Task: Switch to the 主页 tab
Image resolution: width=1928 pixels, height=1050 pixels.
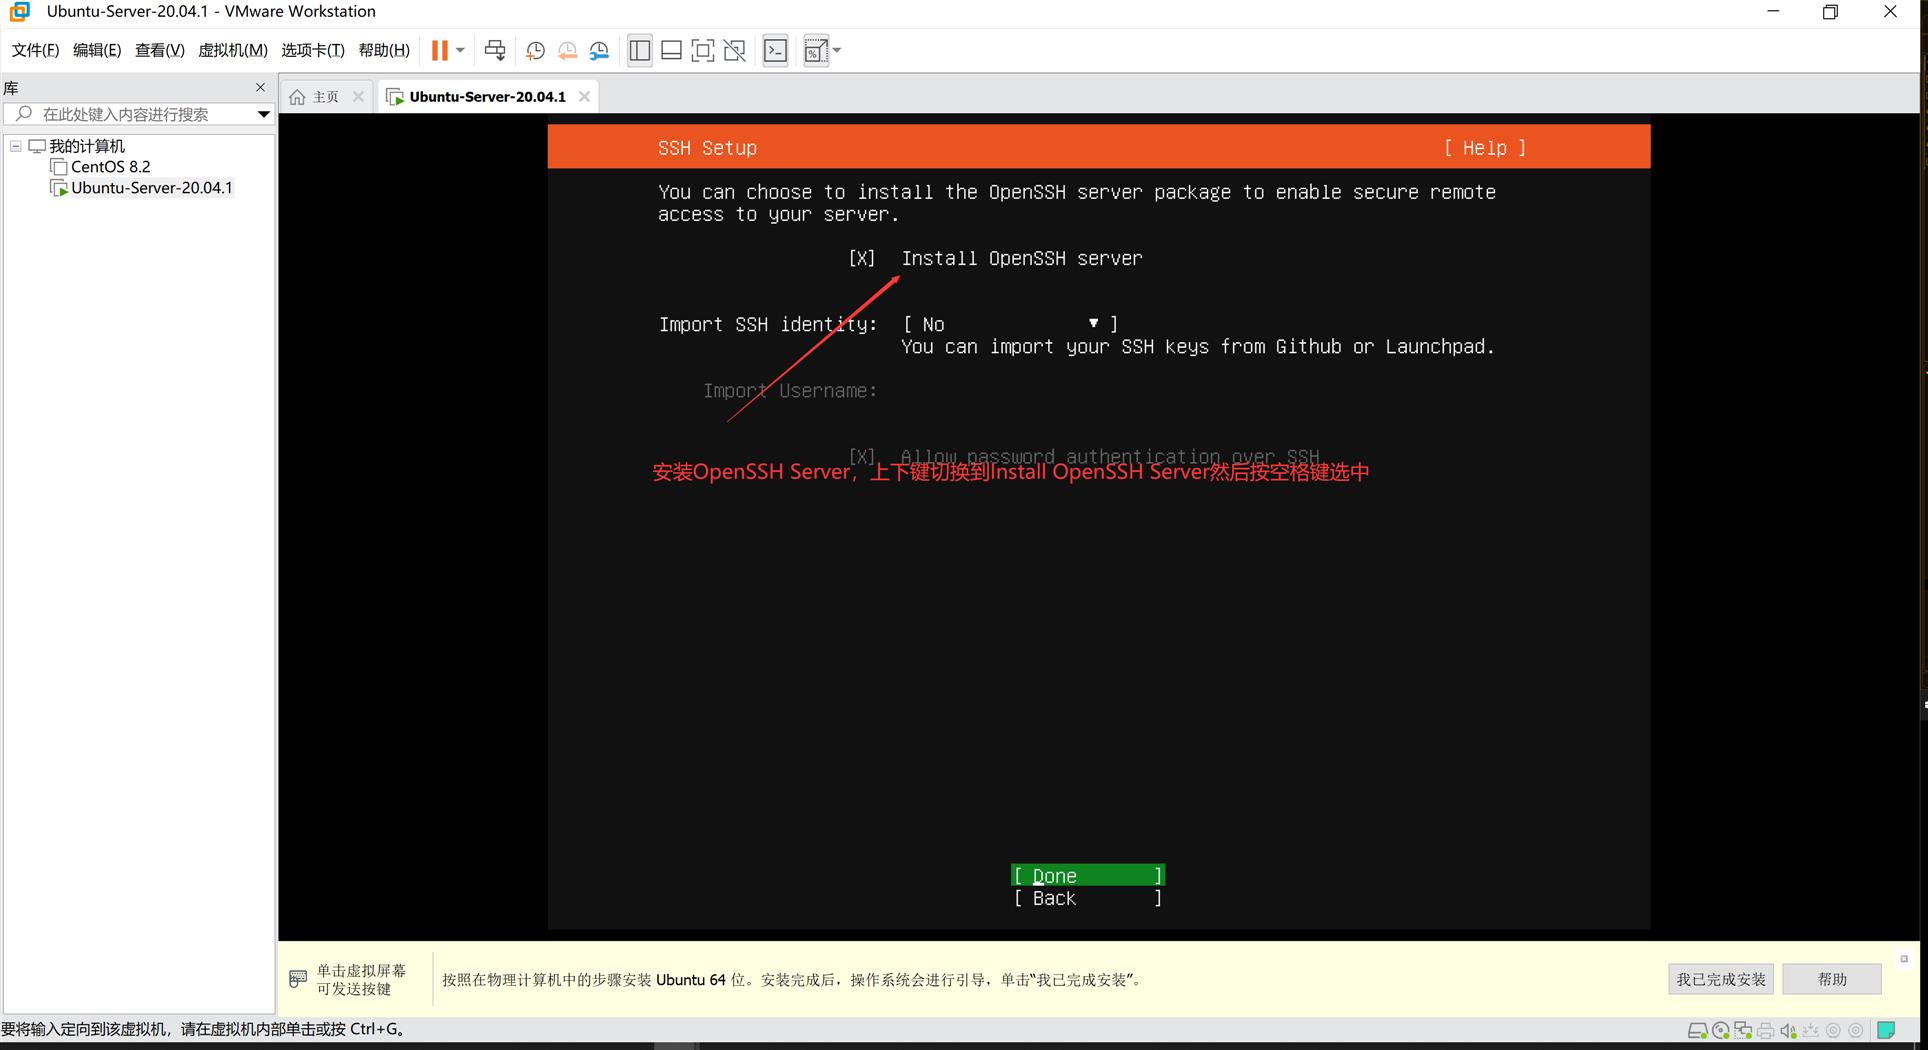Action: point(326,97)
